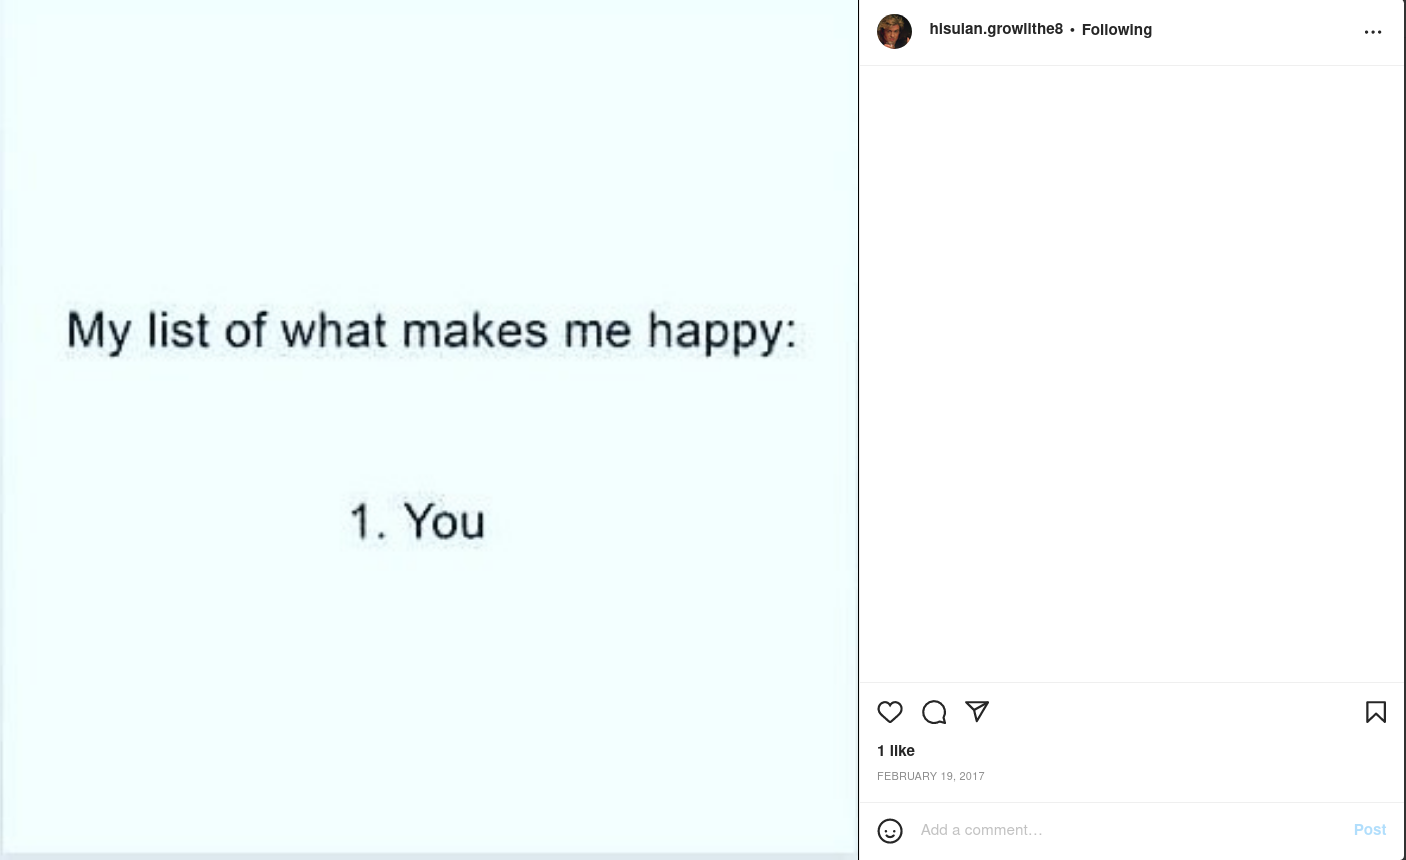Screen dimensions: 1406x860
Task: See who liked the post via '1 like'
Action: tap(896, 750)
